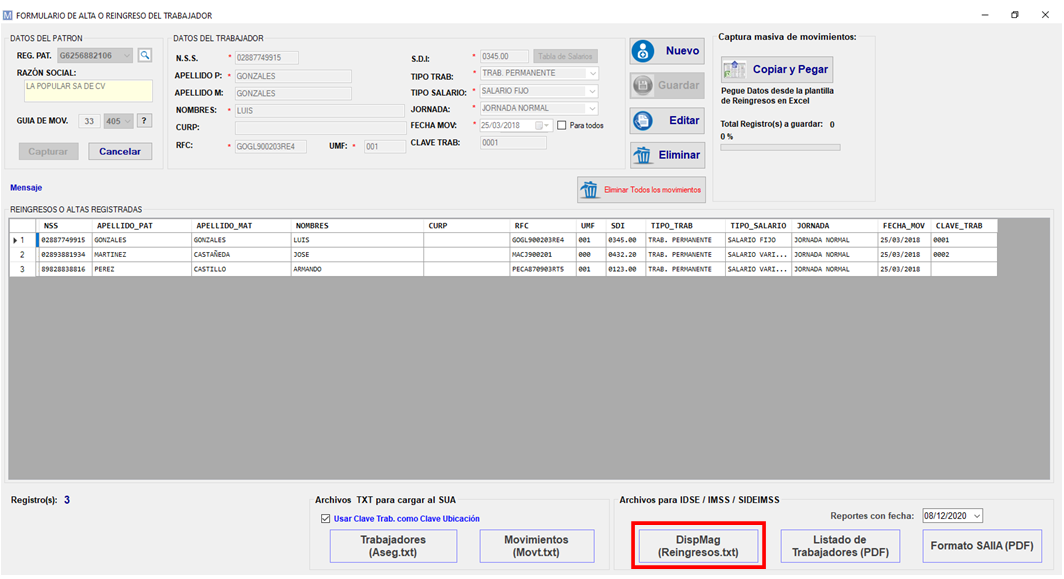This screenshot has height=579, width=1064.
Task: Open the FECHA MOV date picker
Action: pos(542,126)
